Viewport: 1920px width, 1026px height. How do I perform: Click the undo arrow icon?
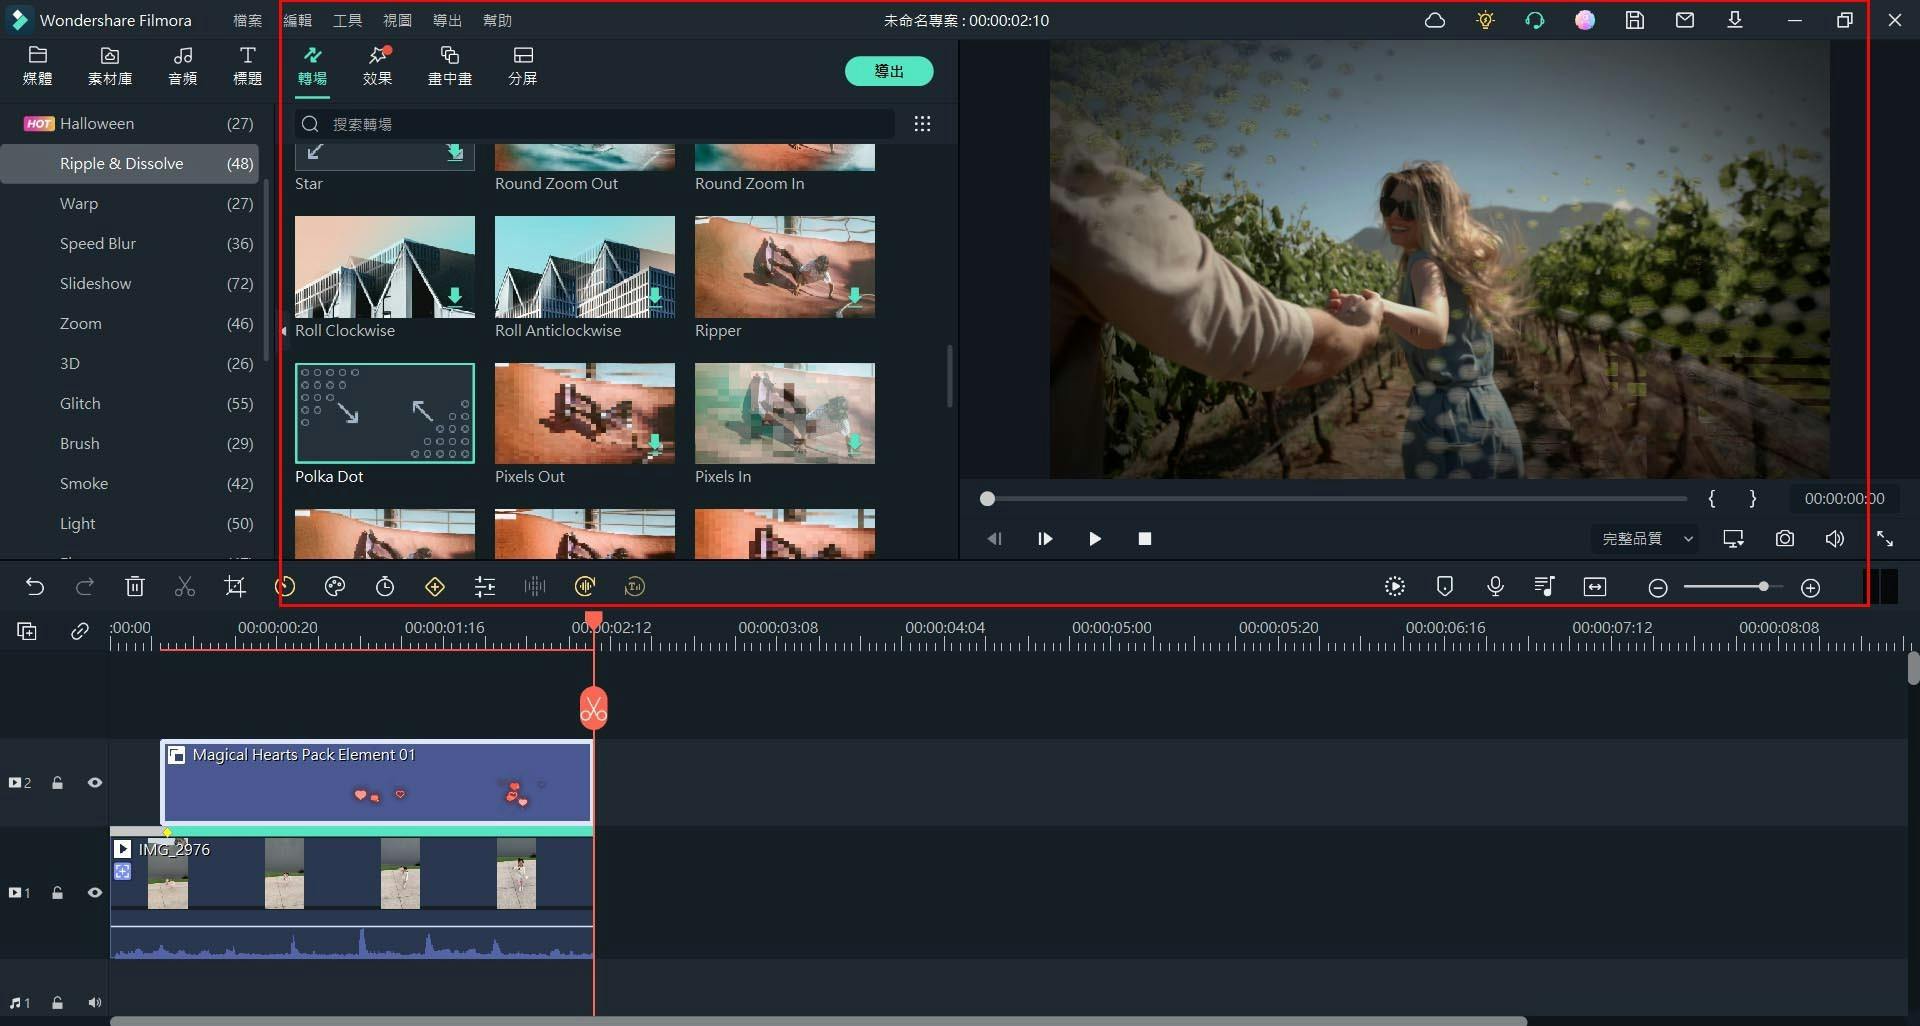[x=35, y=587]
